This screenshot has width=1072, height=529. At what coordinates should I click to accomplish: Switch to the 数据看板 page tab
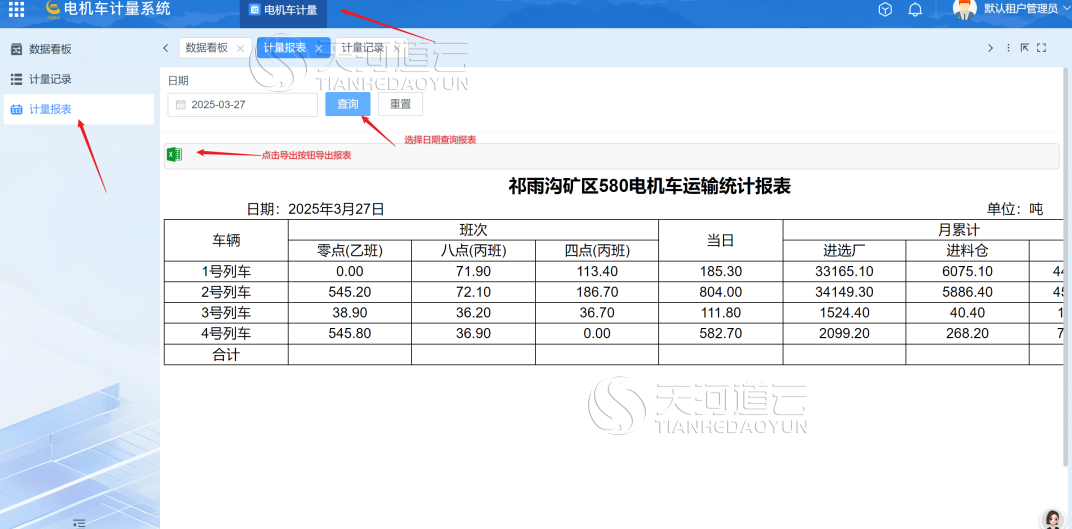(206, 48)
